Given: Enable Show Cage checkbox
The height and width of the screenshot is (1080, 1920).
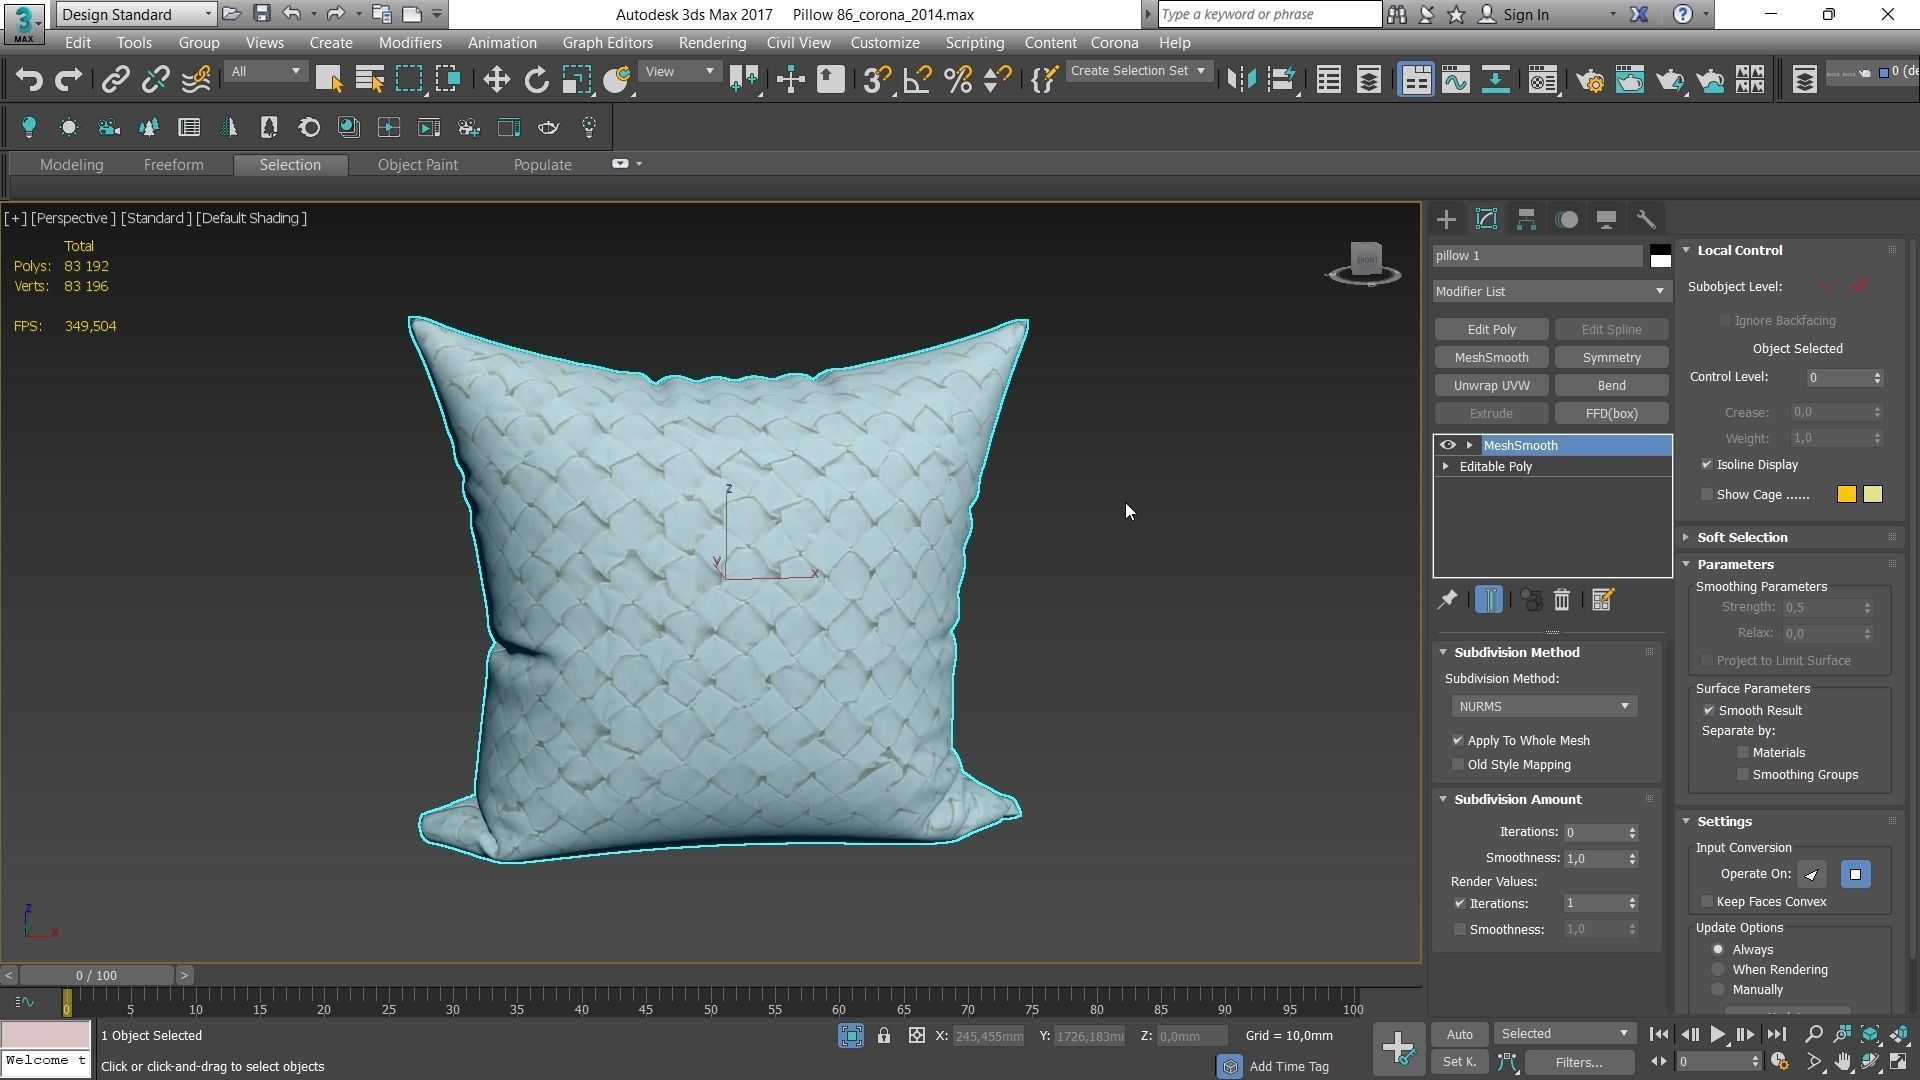Looking at the screenshot, I should point(1707,495).
